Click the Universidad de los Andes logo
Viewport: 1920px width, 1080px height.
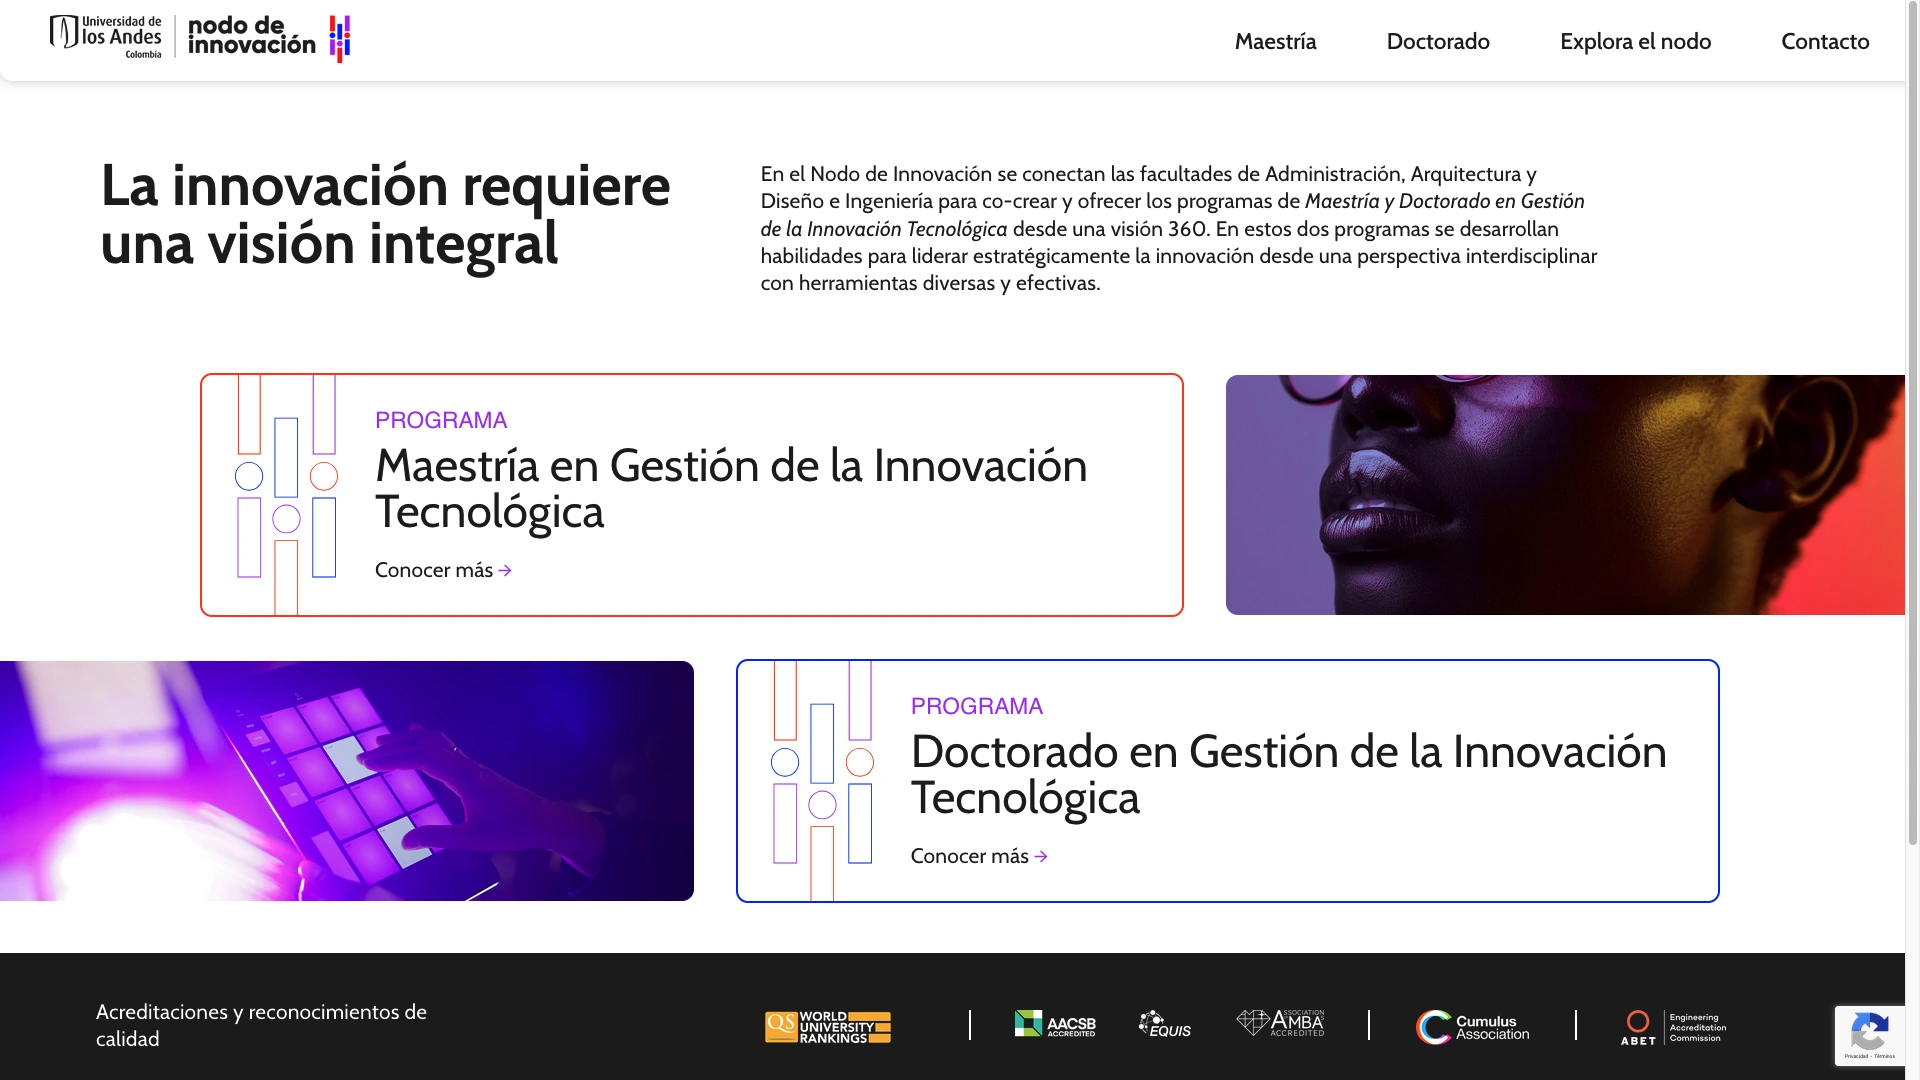click(x=106, y=37)
